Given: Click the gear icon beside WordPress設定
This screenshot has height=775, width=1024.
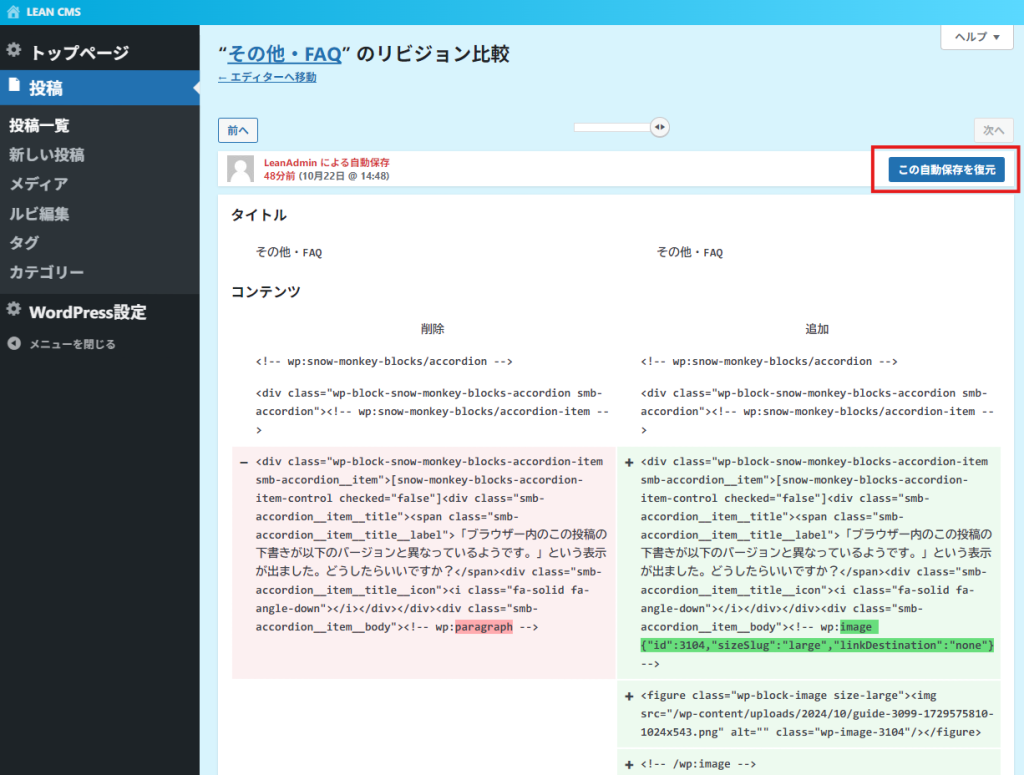Looking at the screenshot, I should click(14, 311).
